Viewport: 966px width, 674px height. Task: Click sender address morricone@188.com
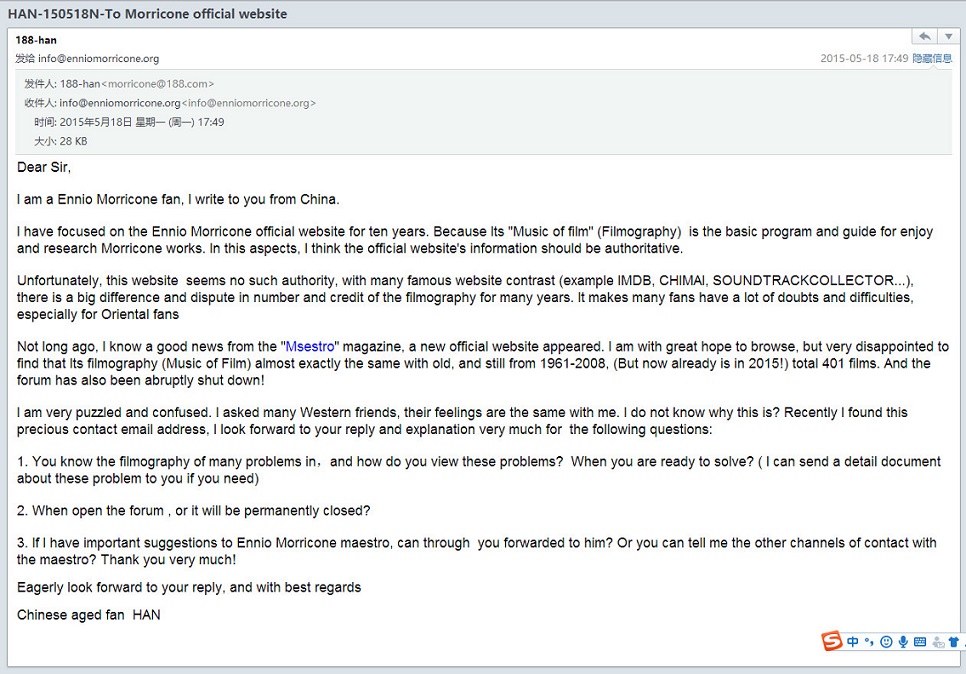click(x=157, y=84)
